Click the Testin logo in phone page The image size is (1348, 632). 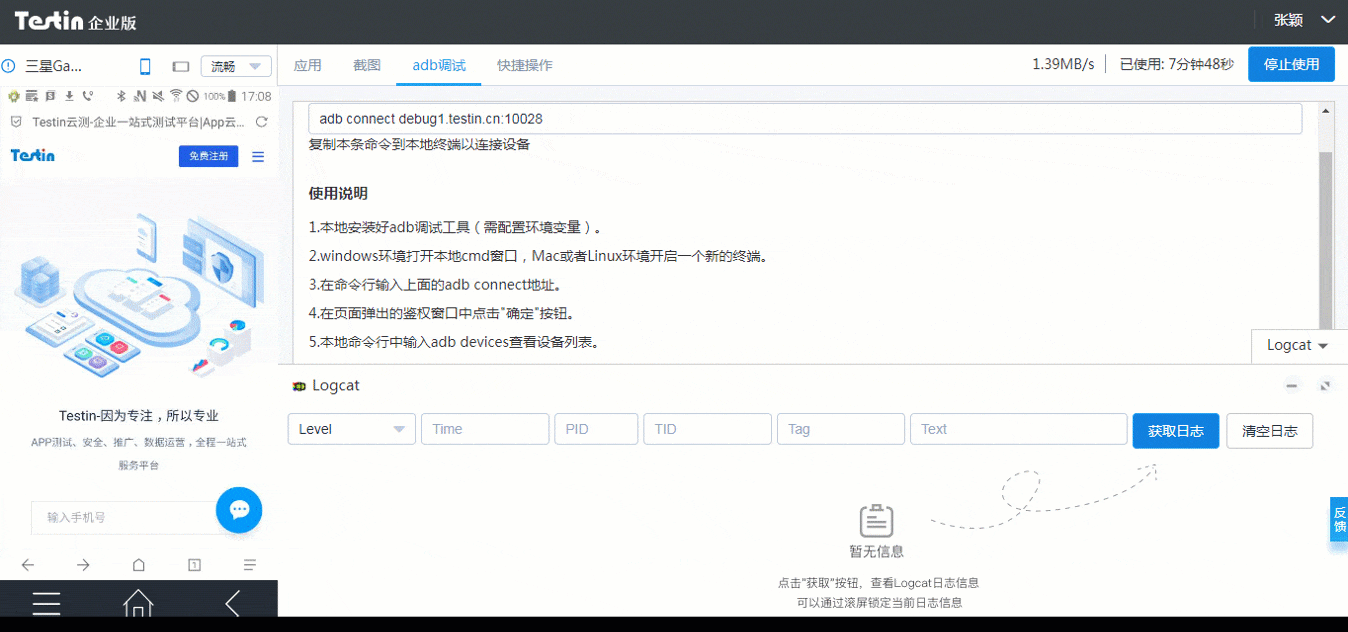click(32, 156)
